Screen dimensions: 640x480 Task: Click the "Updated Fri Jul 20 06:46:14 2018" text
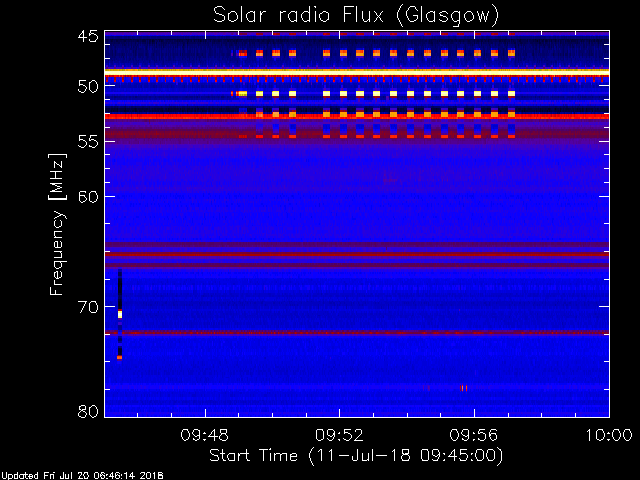pos(82,476)
